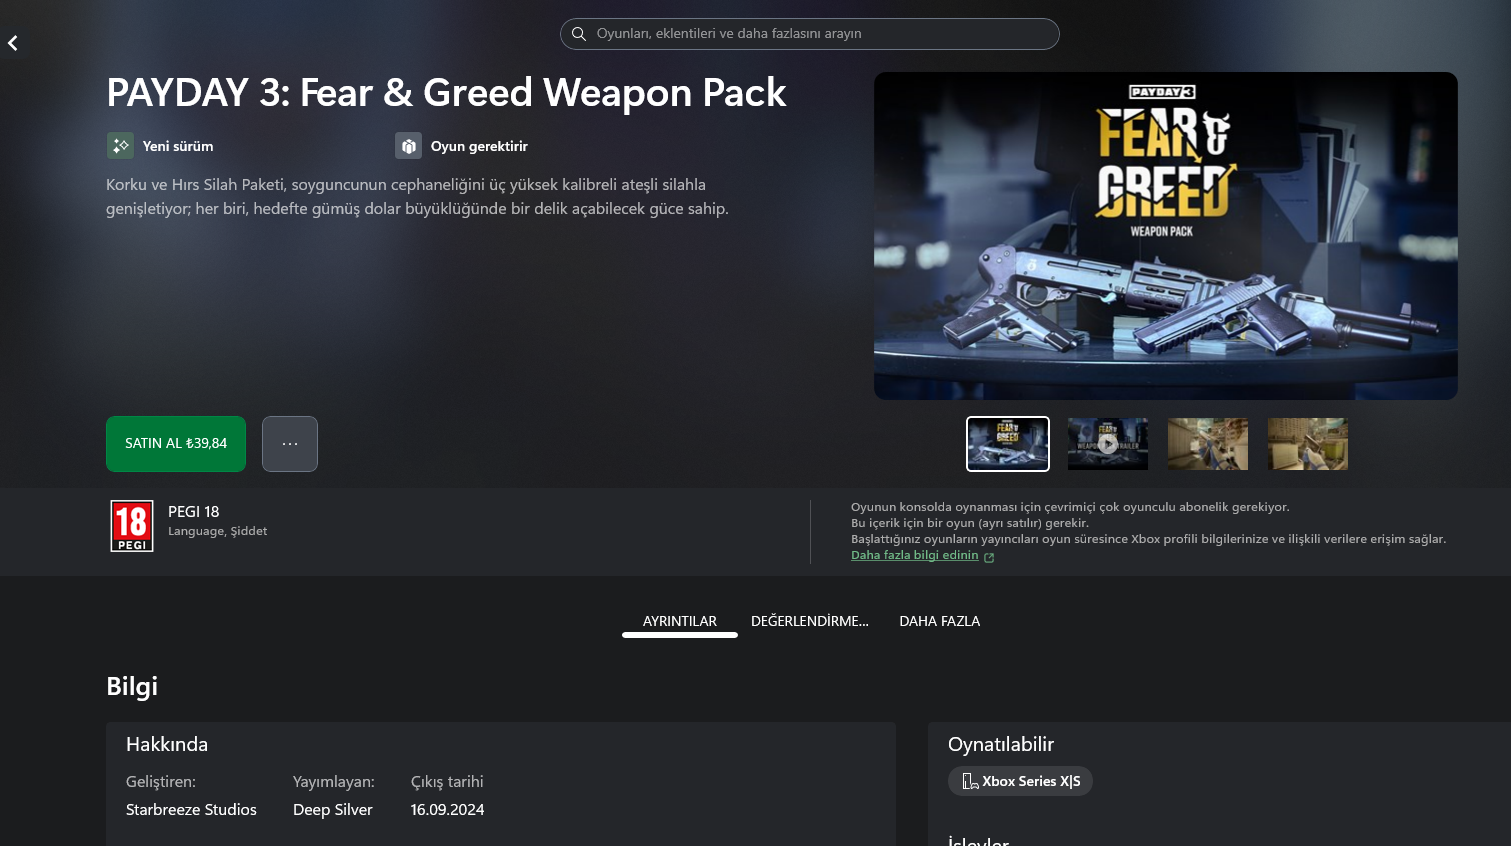Image resolution: width=1511 pixels, height=846 pixels.
Task: Show the third screenshot thumbnail
Action: [x=1208, y=444]
